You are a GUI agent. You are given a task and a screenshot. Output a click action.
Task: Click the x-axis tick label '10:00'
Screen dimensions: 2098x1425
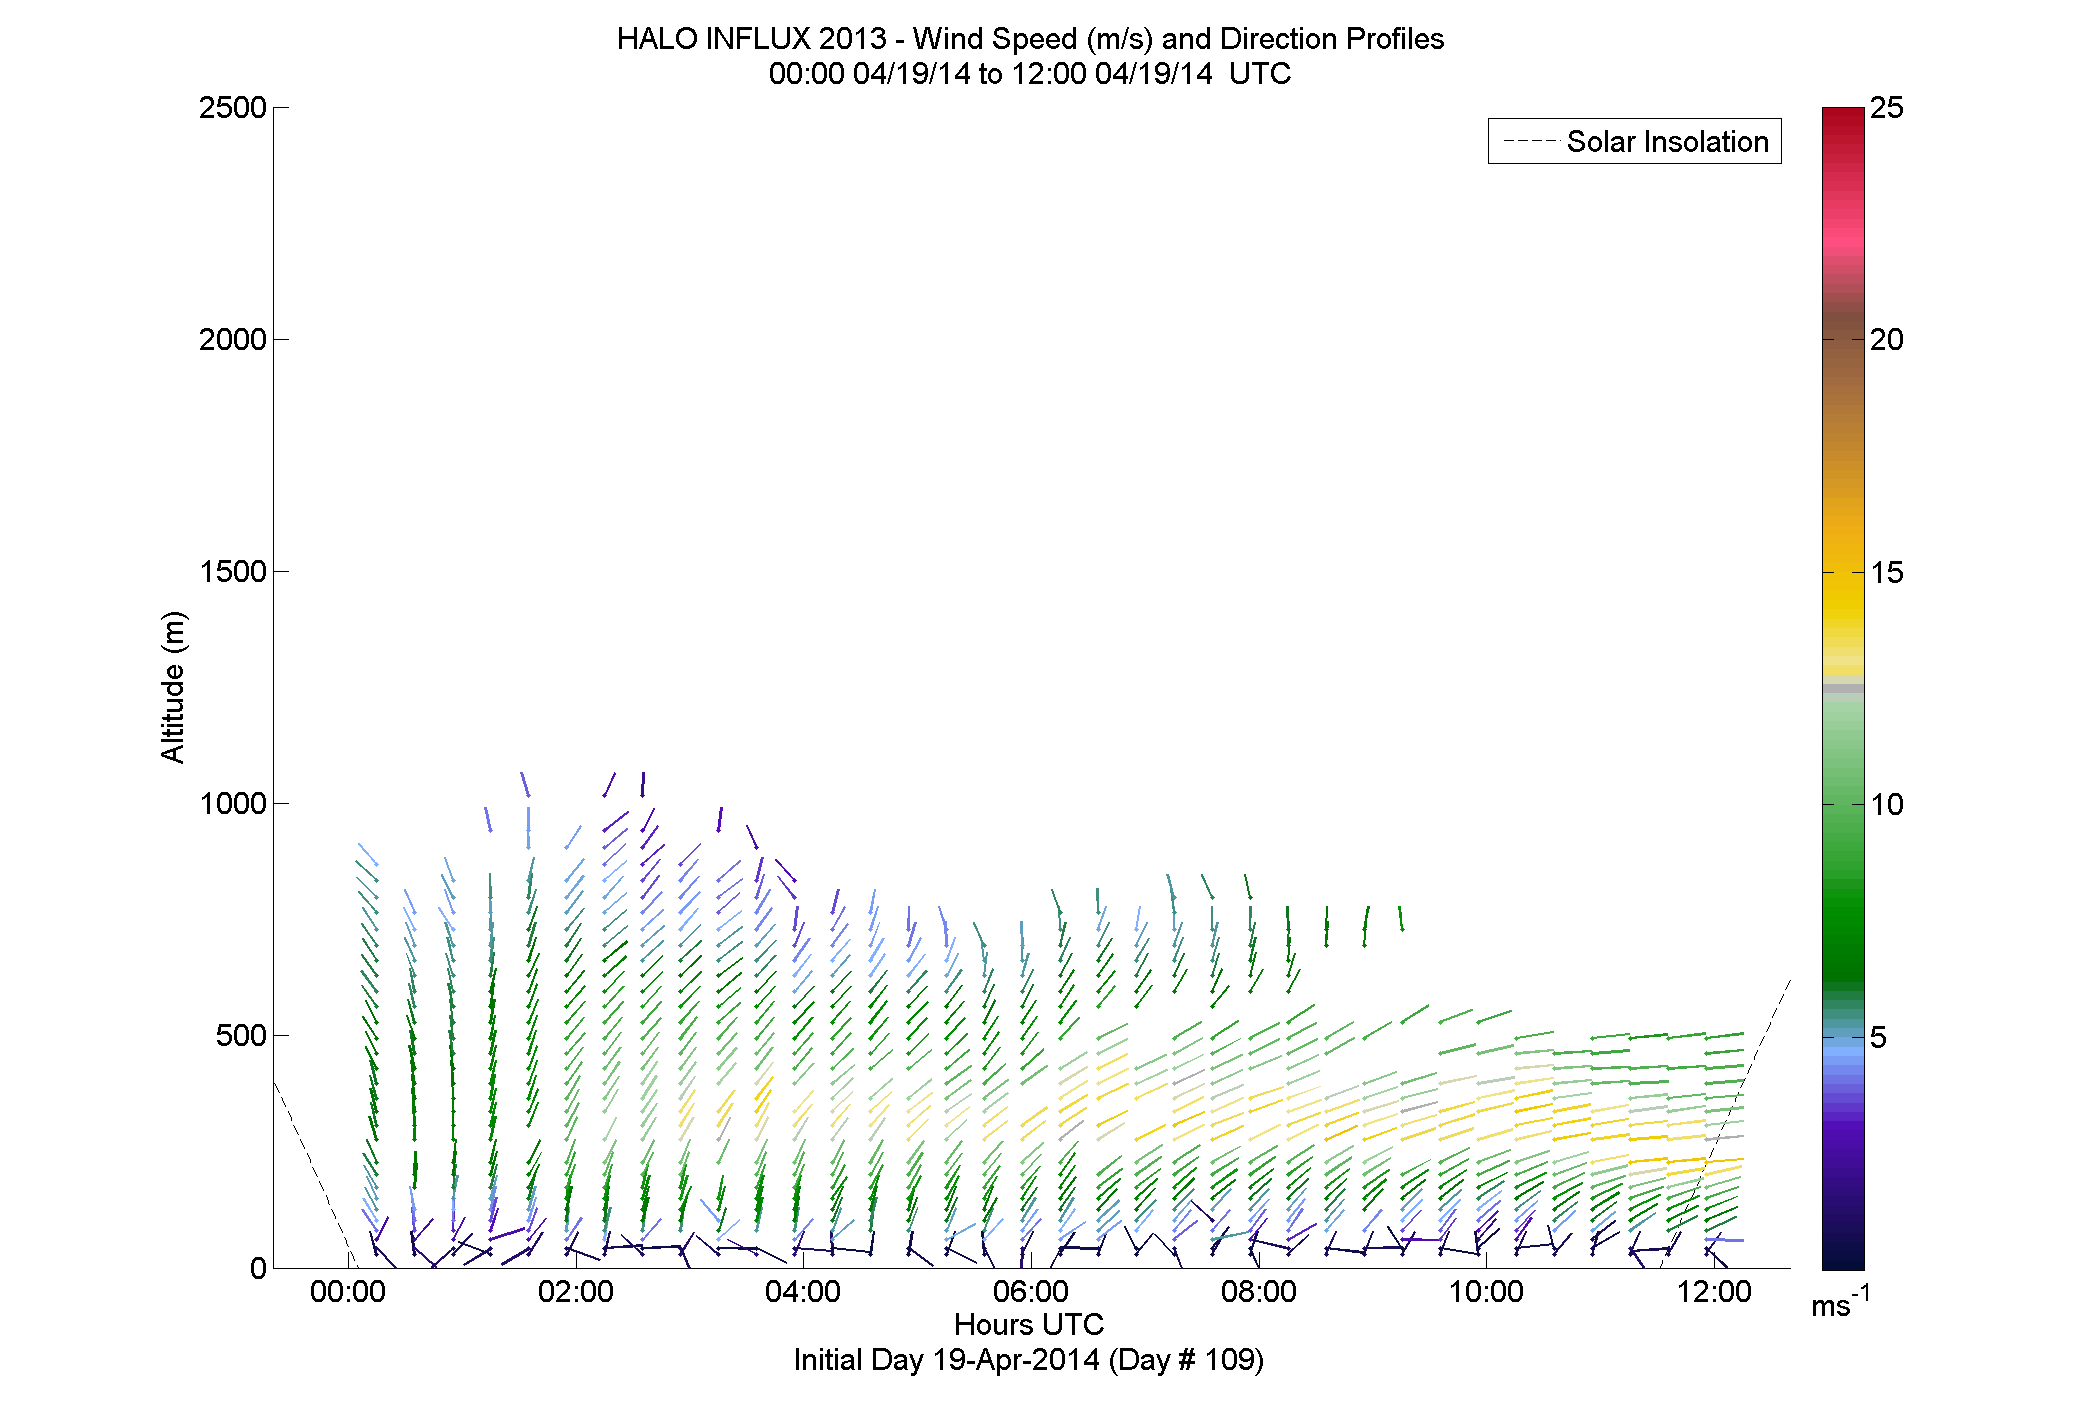coord(1487,1292)
